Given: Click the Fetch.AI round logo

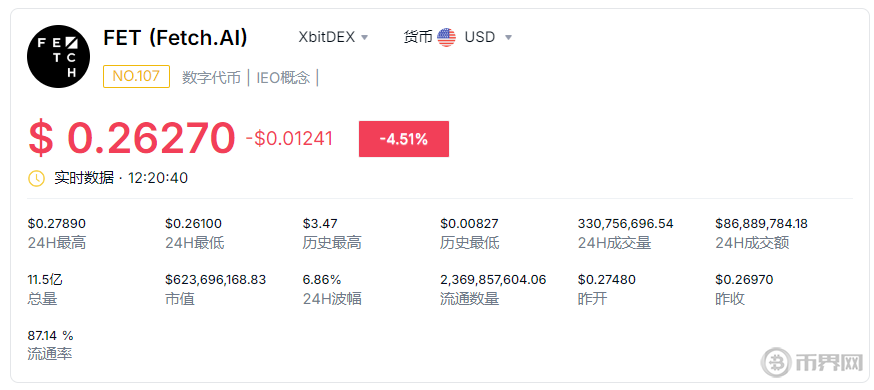Looking at the screenshot, I should point(58,56).
